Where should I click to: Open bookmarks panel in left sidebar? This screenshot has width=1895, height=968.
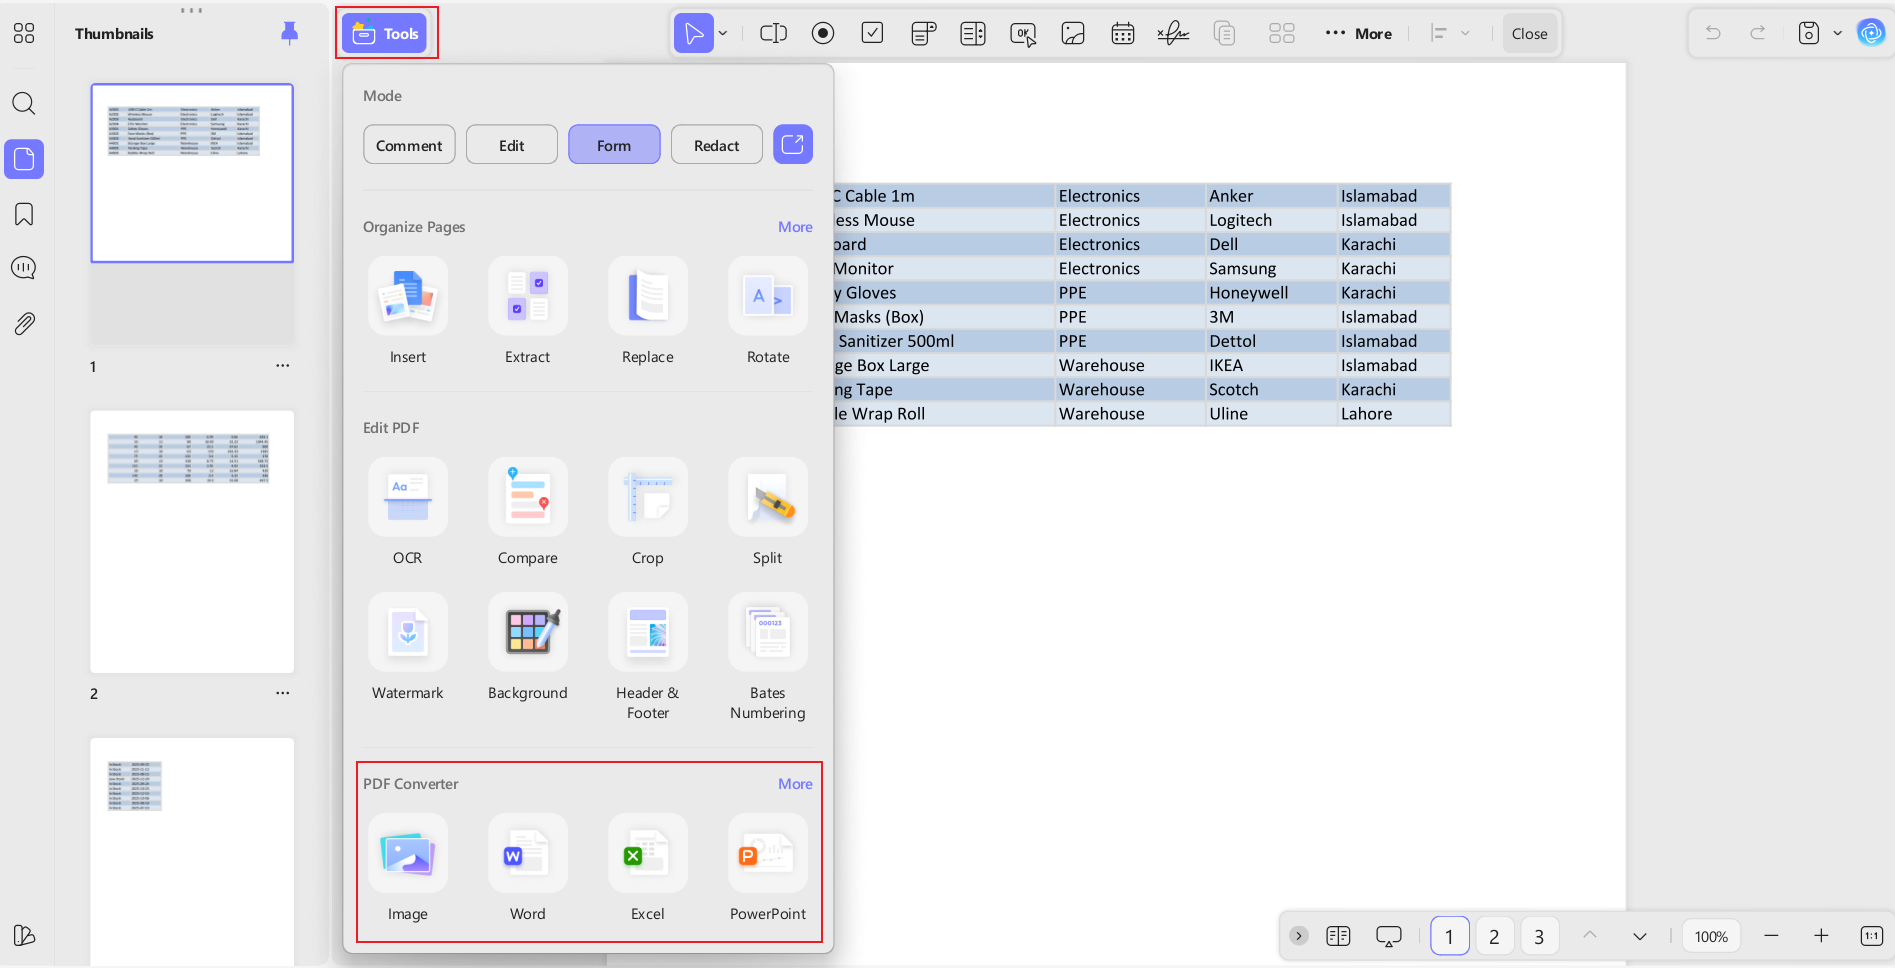pyautogui.click(x=24, y=214)
